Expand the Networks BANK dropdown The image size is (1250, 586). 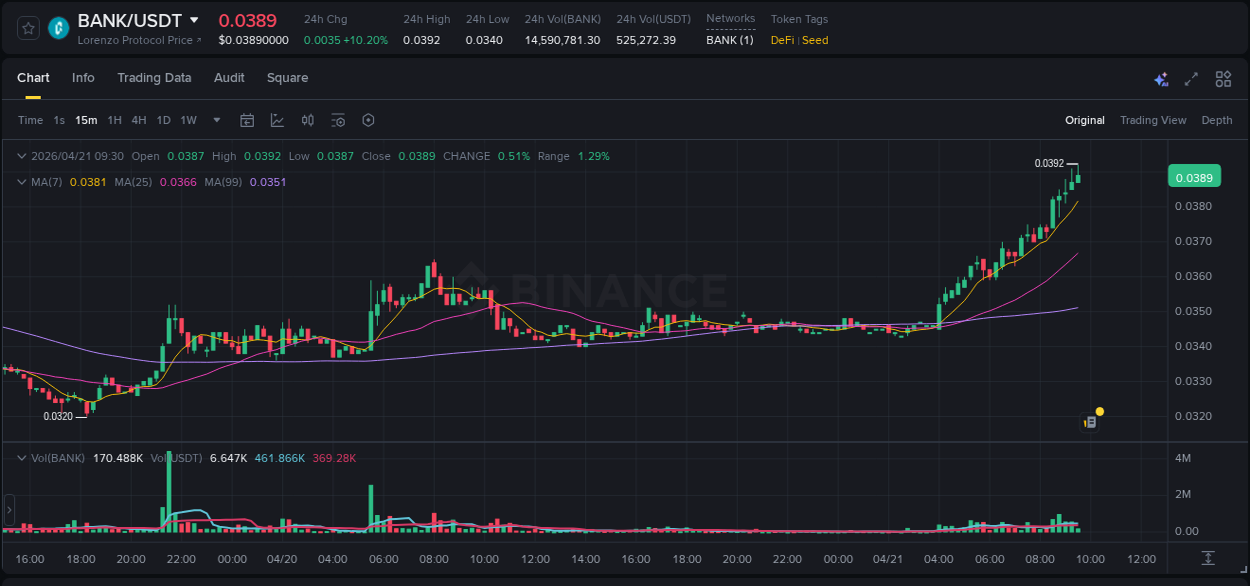click(730, 40)
